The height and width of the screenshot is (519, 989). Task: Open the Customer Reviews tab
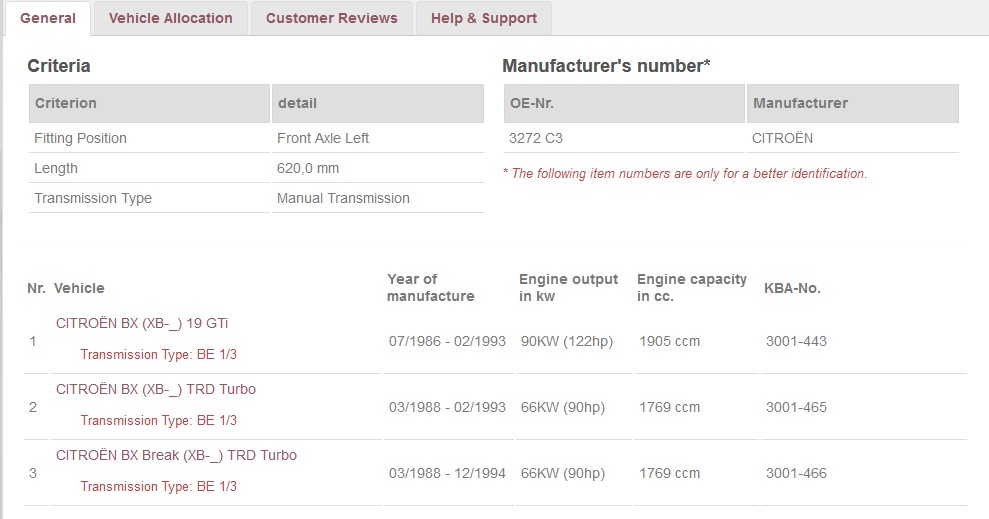pyautogui.click(x=332, y=18)
